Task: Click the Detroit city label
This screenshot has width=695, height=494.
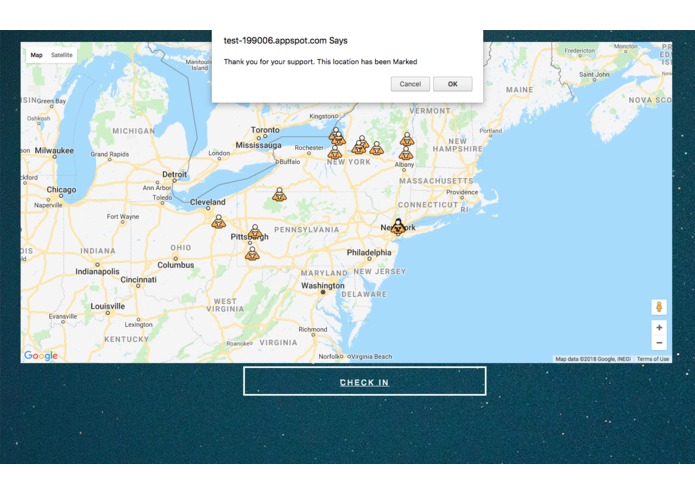Action: (x=174, y=174)
